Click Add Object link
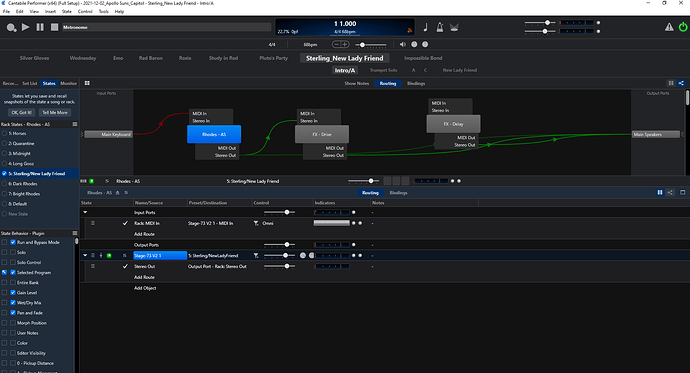 [x=145, y=288]
